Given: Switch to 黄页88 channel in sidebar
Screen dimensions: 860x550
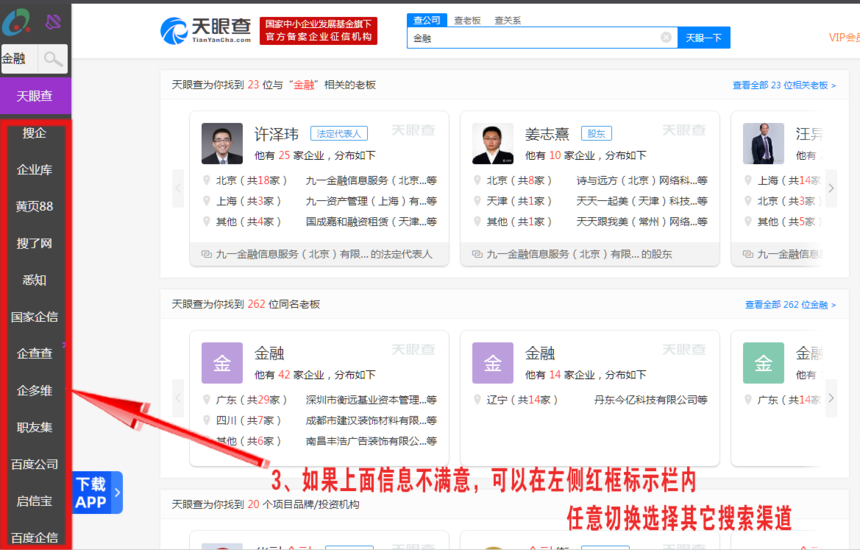Looking at the screenshot, I should 34,206.
